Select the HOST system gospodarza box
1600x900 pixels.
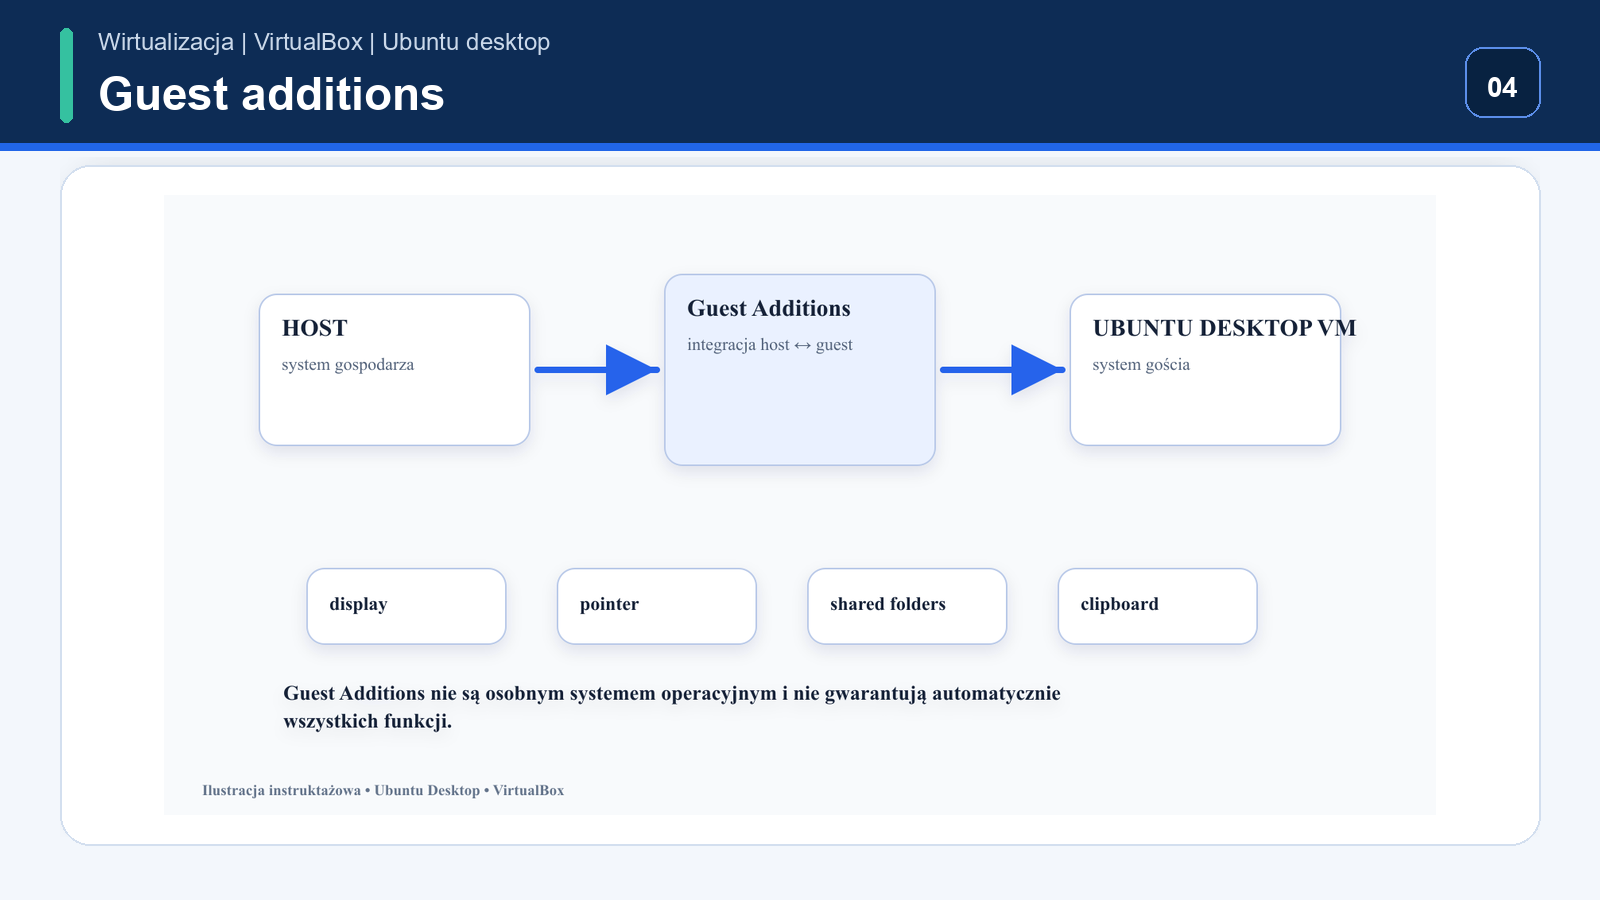[394, 370]
